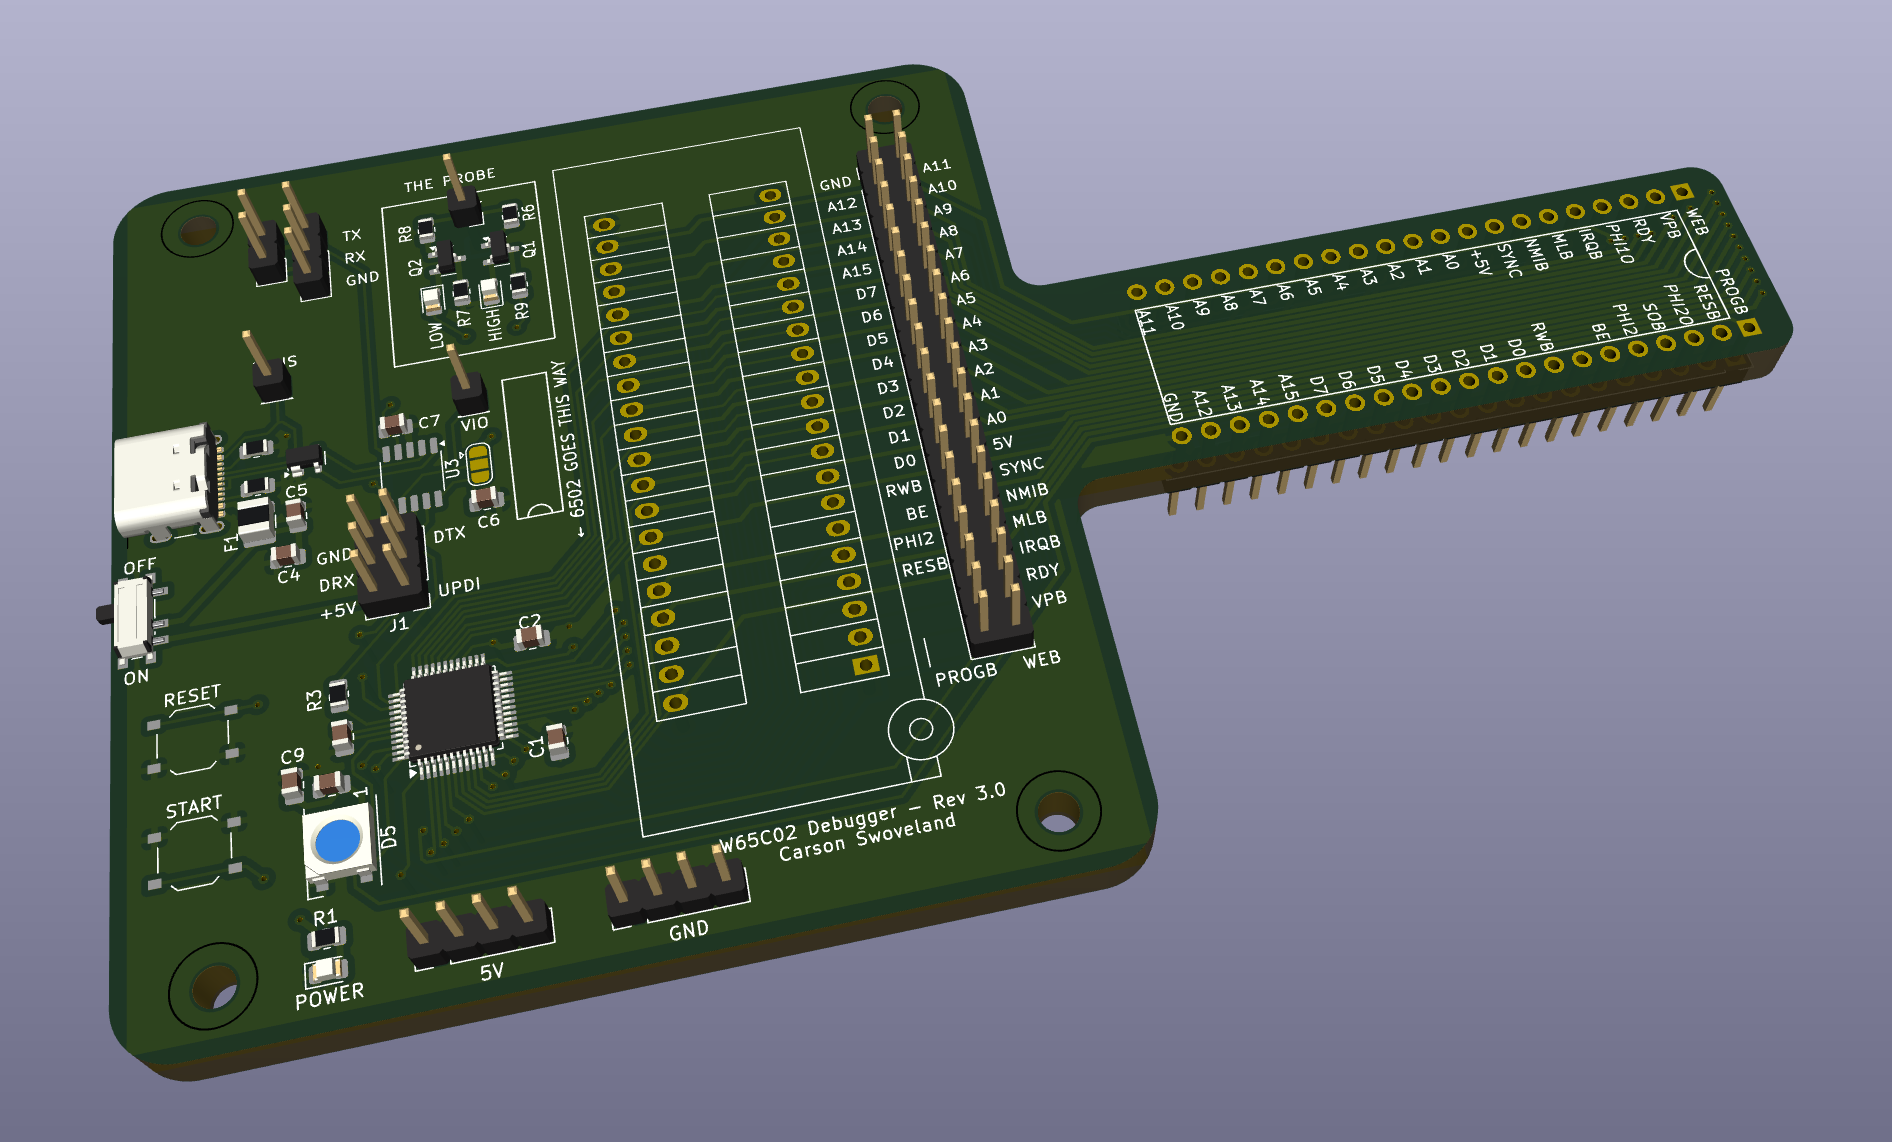Click the 'DTX' silkscreen label

pyautogui.click(x=449, y=535)
